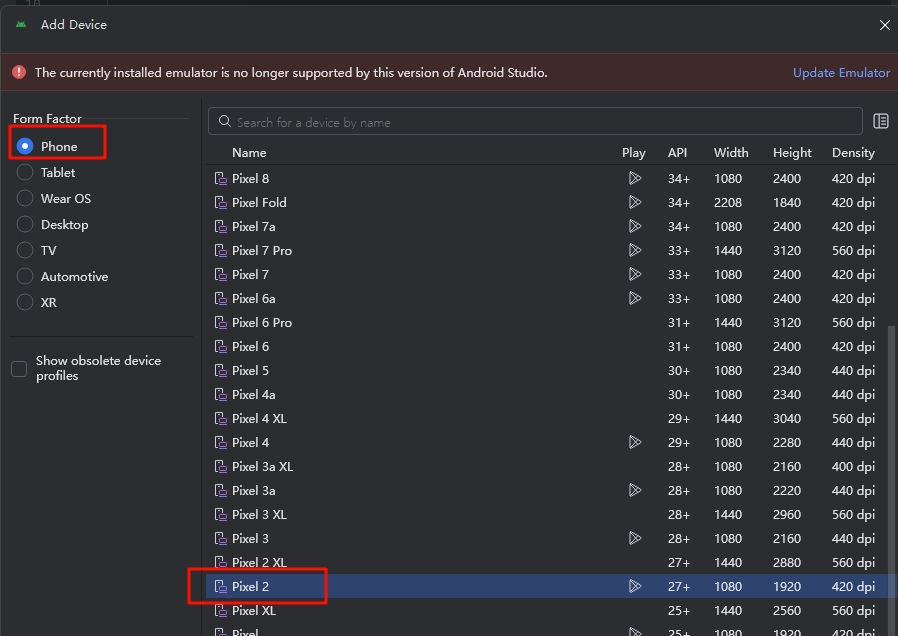Click the device icon beside Pixel 4a
898x636 pixels.
(x=220, y=395)
